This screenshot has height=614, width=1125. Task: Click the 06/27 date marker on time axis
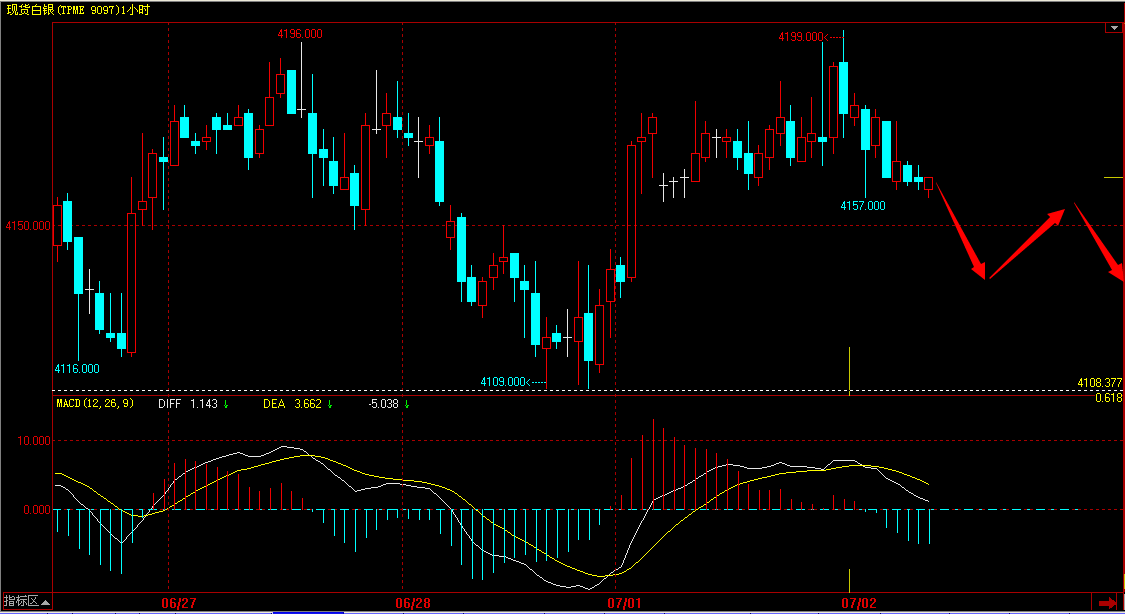coord(178,603)
